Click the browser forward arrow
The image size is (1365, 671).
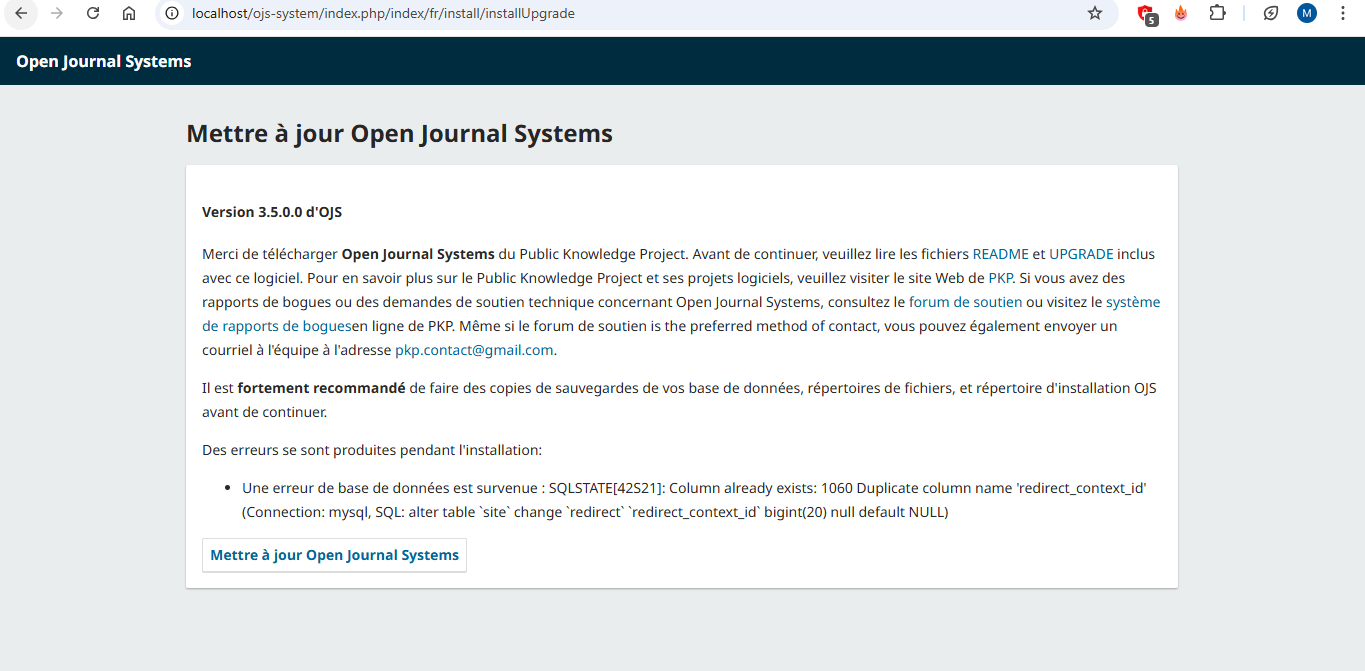57,13
